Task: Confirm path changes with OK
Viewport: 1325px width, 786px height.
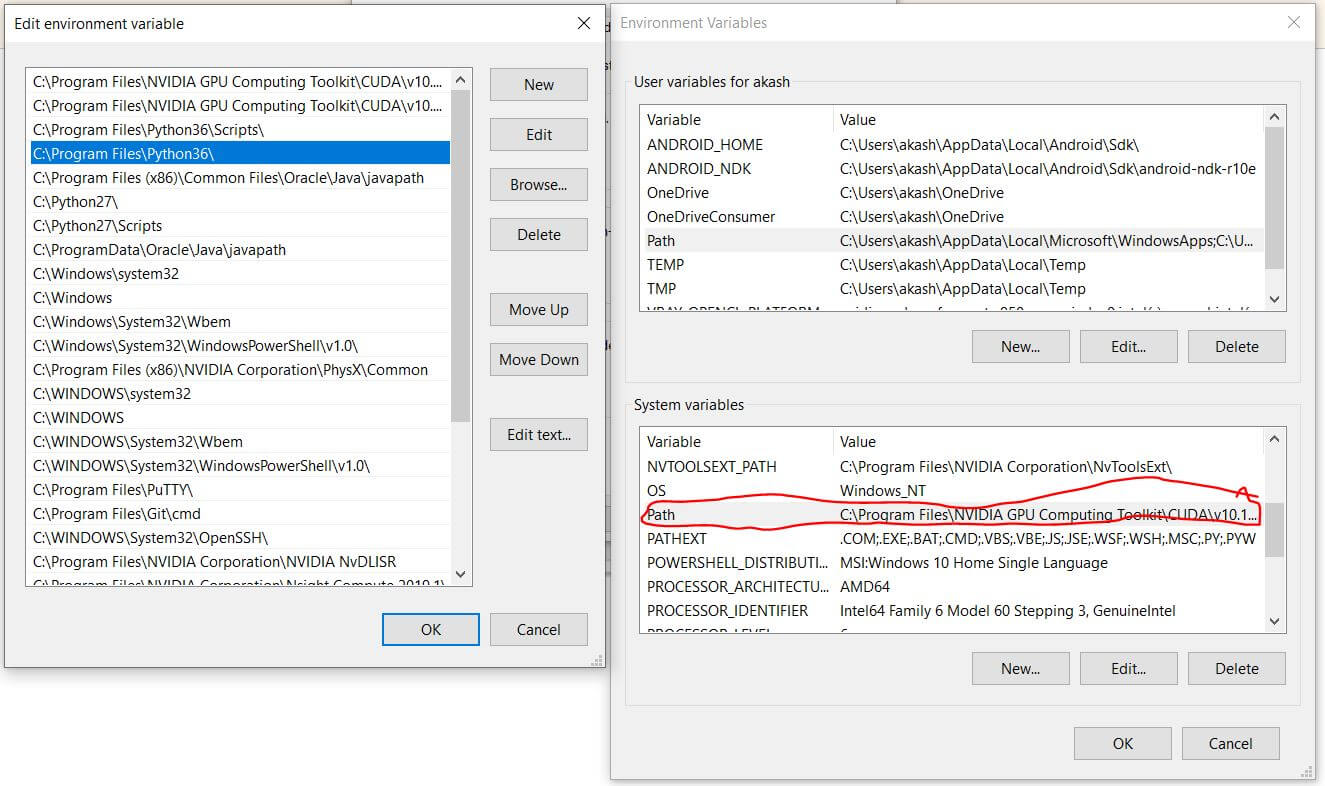Action: point(430,629)
